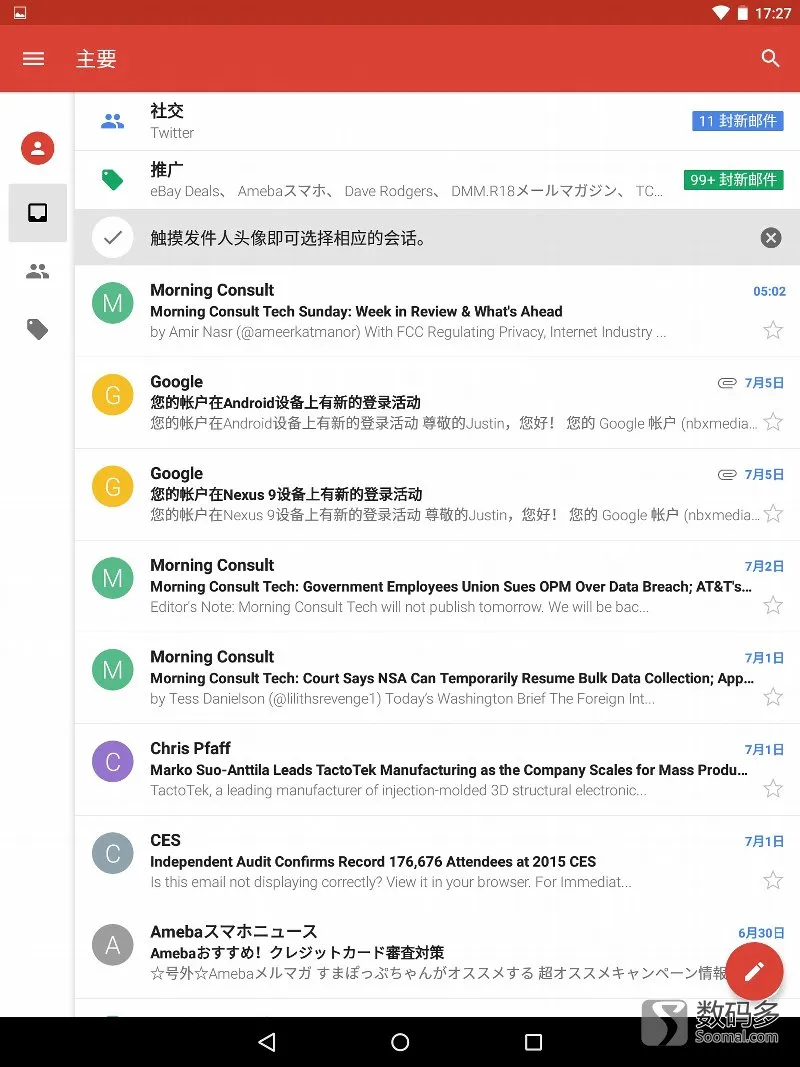Image resolution: width=800 pixels, height=1067 pixels.
Task: Tap the Android recent apps square button
Action: pyautogui.click(x=533, y=1041)
